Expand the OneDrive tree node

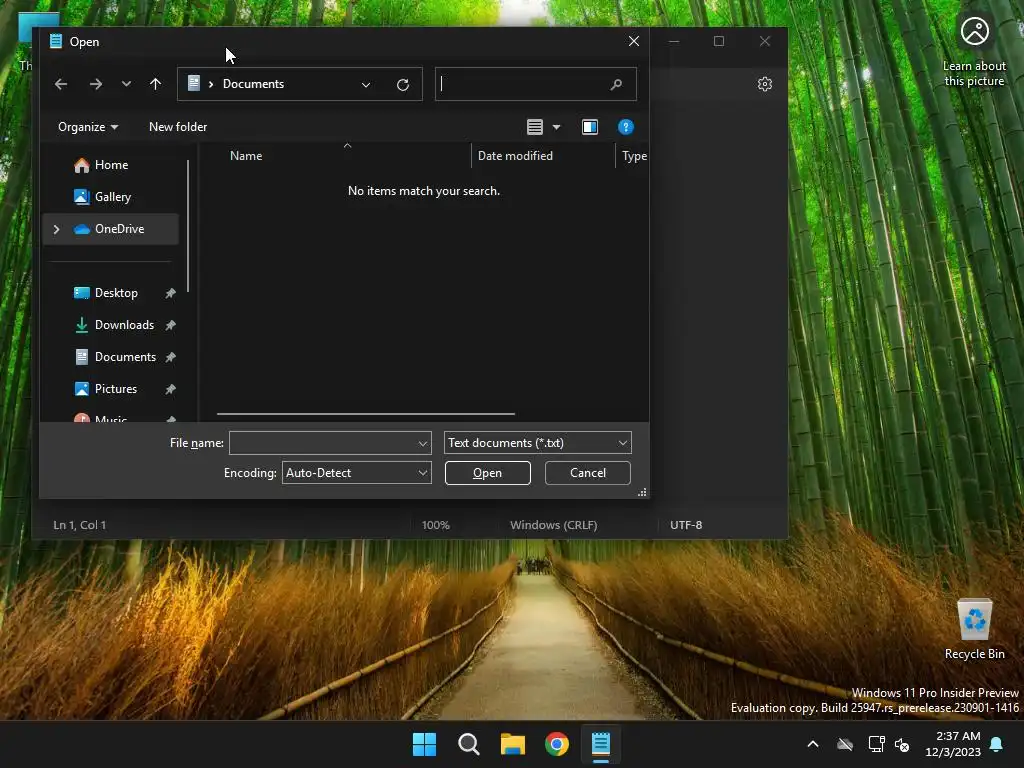57,229
